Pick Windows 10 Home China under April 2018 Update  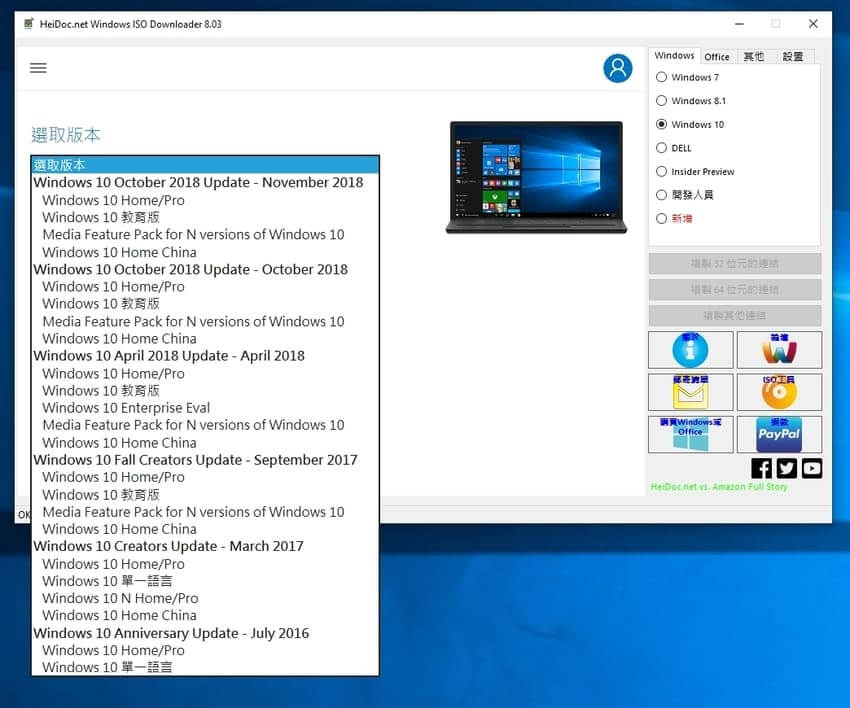pos(205,442)
